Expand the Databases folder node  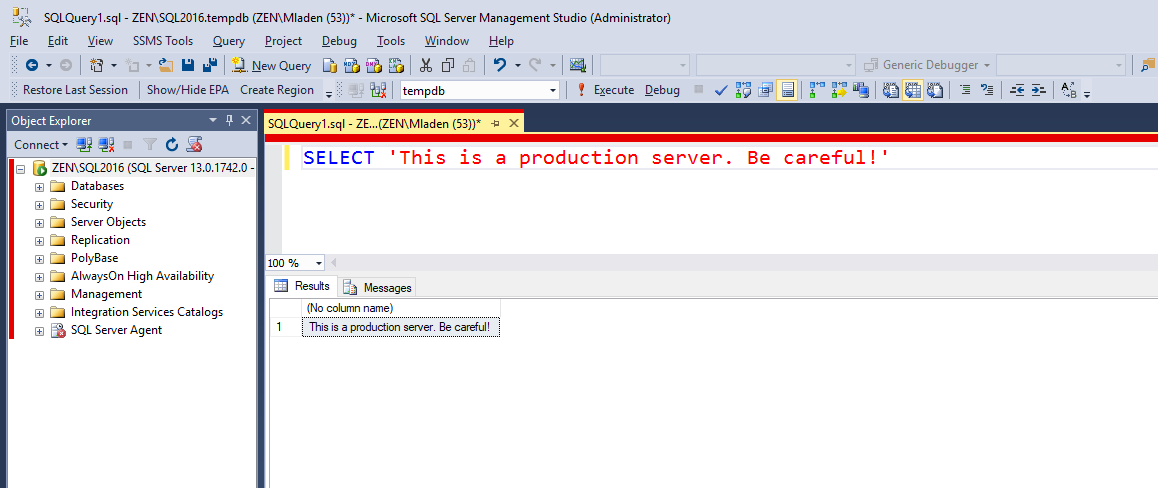pos(40,186)
